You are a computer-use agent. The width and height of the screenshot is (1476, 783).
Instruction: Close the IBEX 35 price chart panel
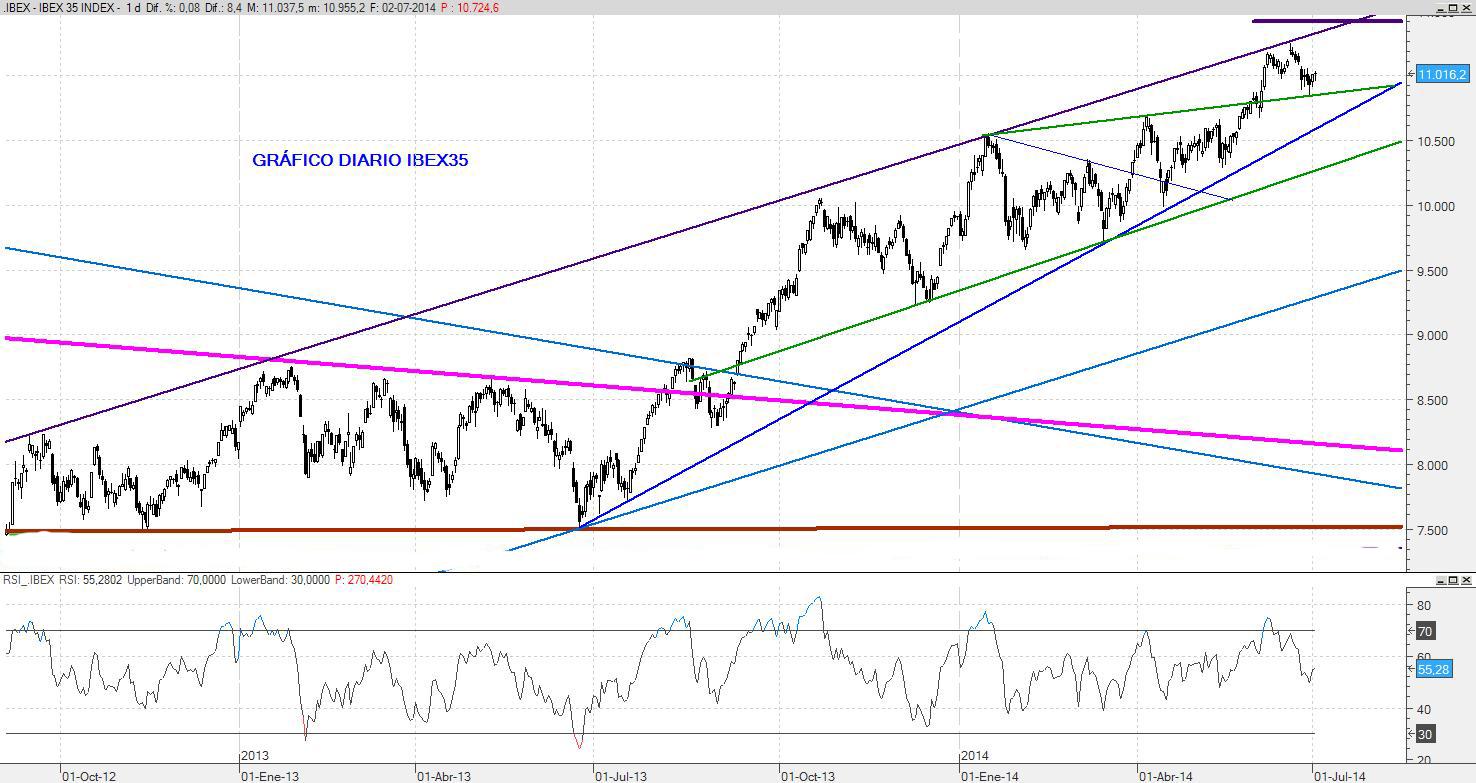point(1466,7)
